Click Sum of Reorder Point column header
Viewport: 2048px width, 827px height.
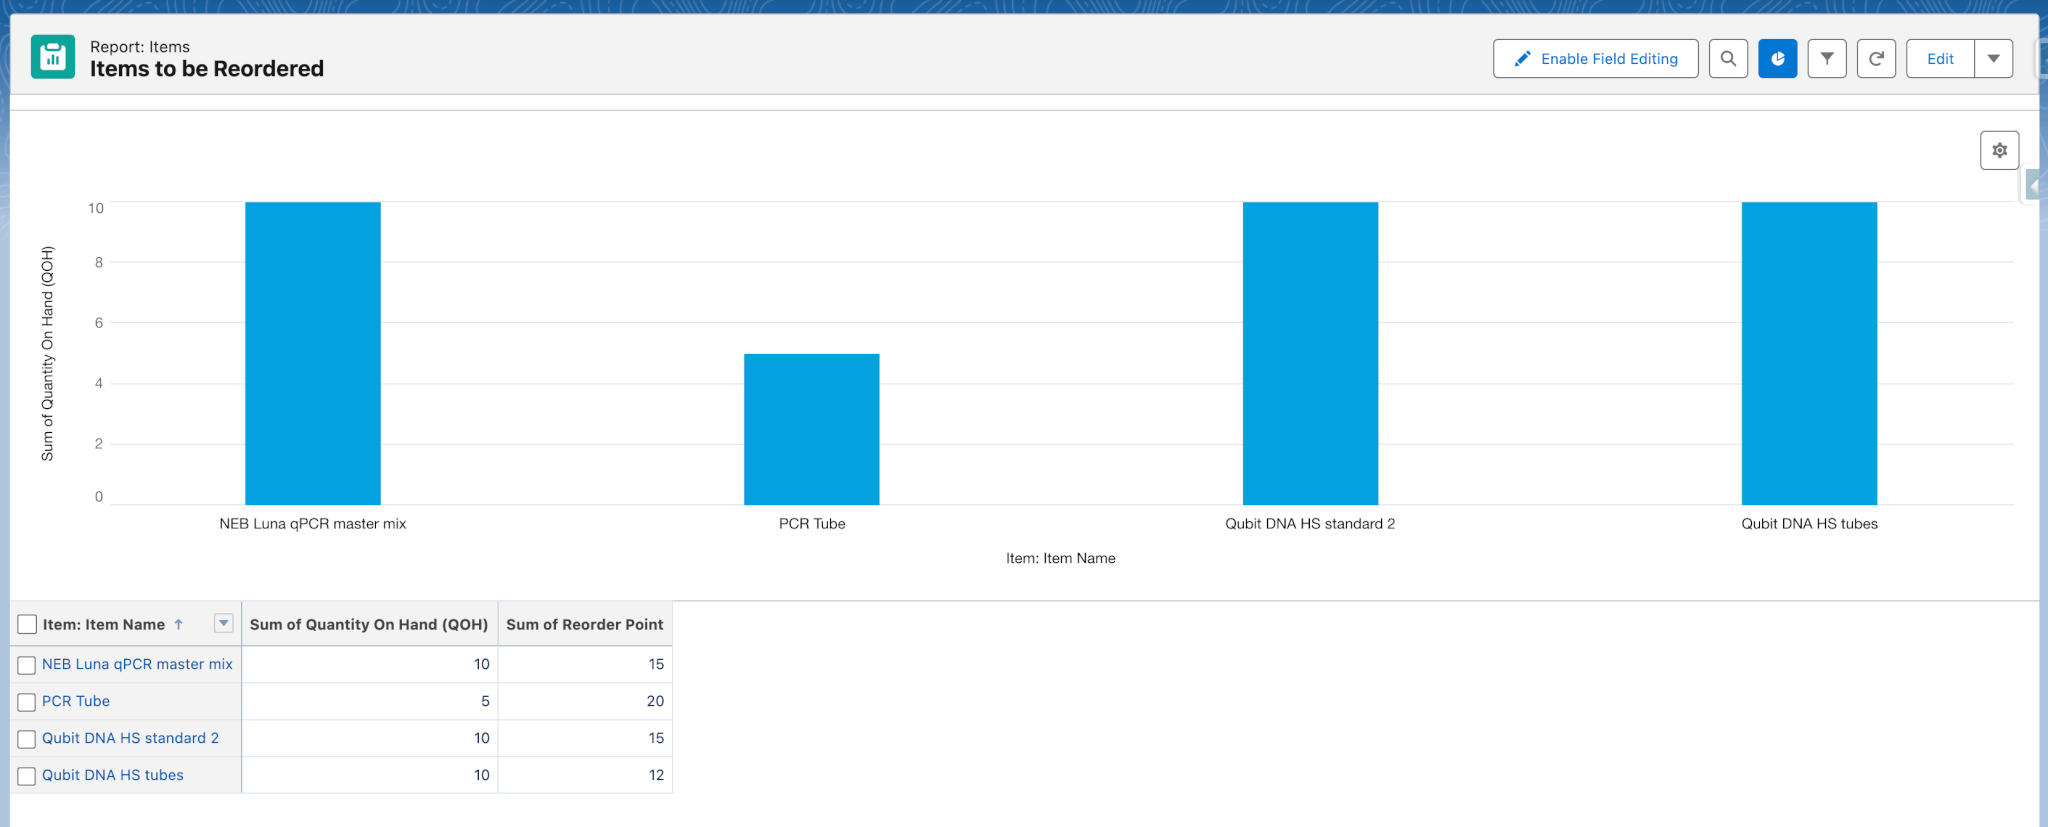click(x=585, y=624)
